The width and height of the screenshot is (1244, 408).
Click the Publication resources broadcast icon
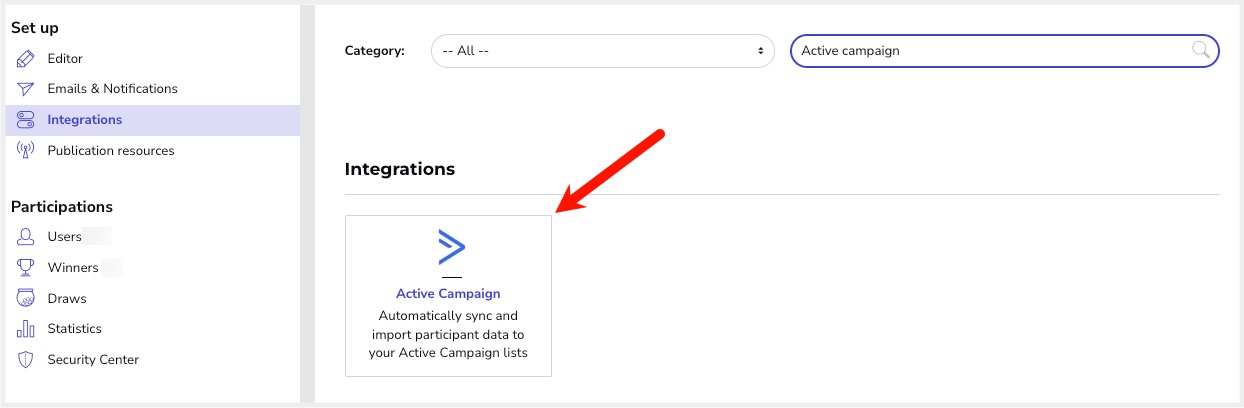[26, 151]
